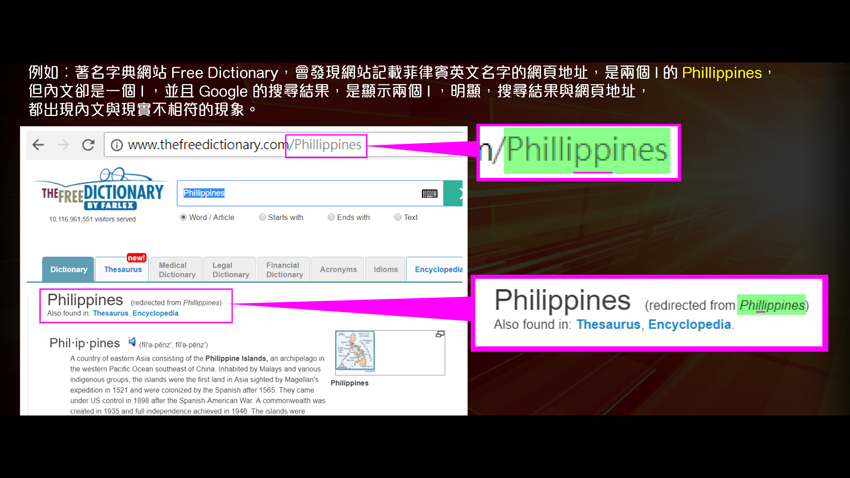Play Philippines pronunciation speaker icon
The image size is (850, 478).
[x=132, y=341]
